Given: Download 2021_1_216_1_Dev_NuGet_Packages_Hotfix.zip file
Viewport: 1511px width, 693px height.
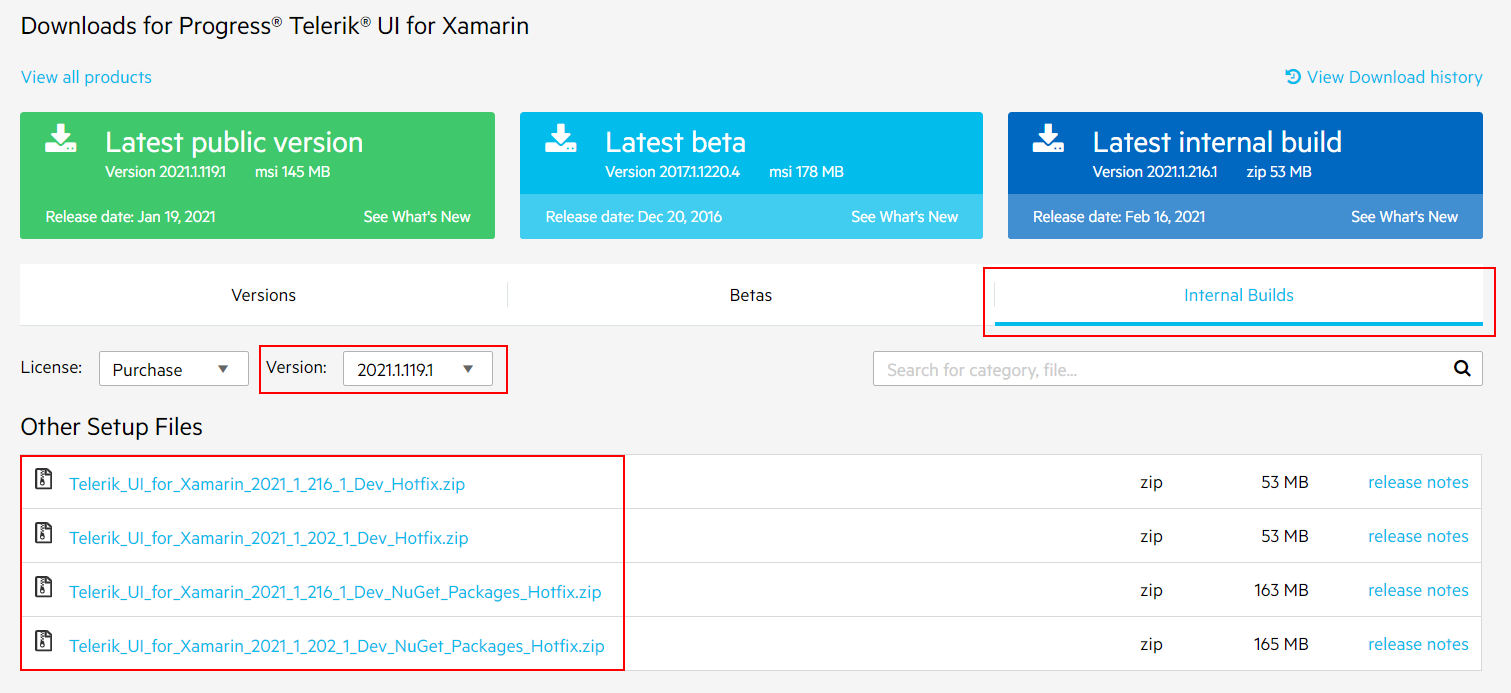Looking at the screenshot, I should [335, 592].
